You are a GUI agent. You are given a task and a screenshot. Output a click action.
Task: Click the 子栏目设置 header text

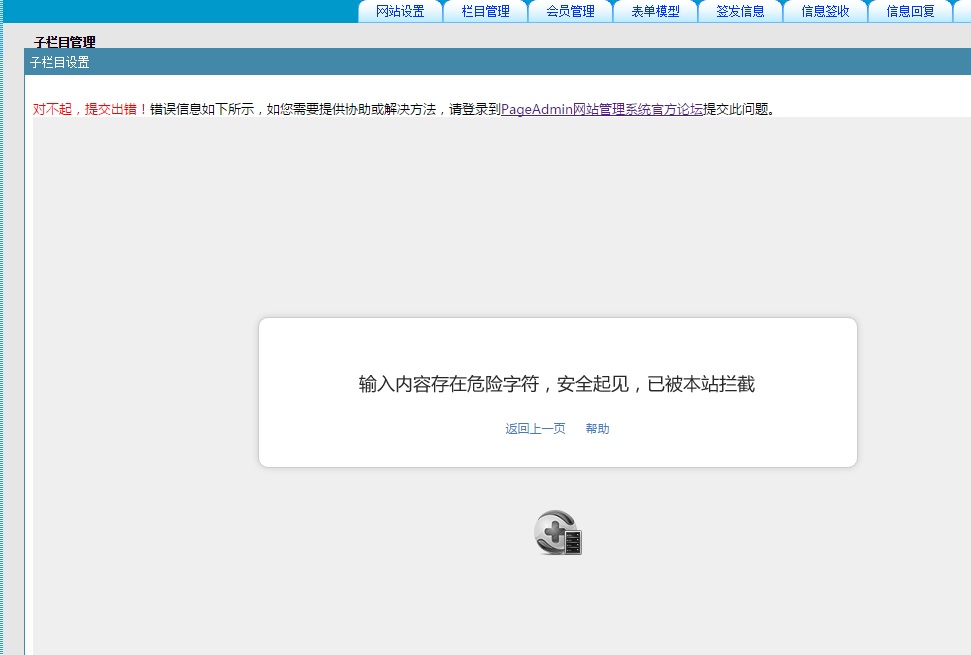(x=59, y=62)
